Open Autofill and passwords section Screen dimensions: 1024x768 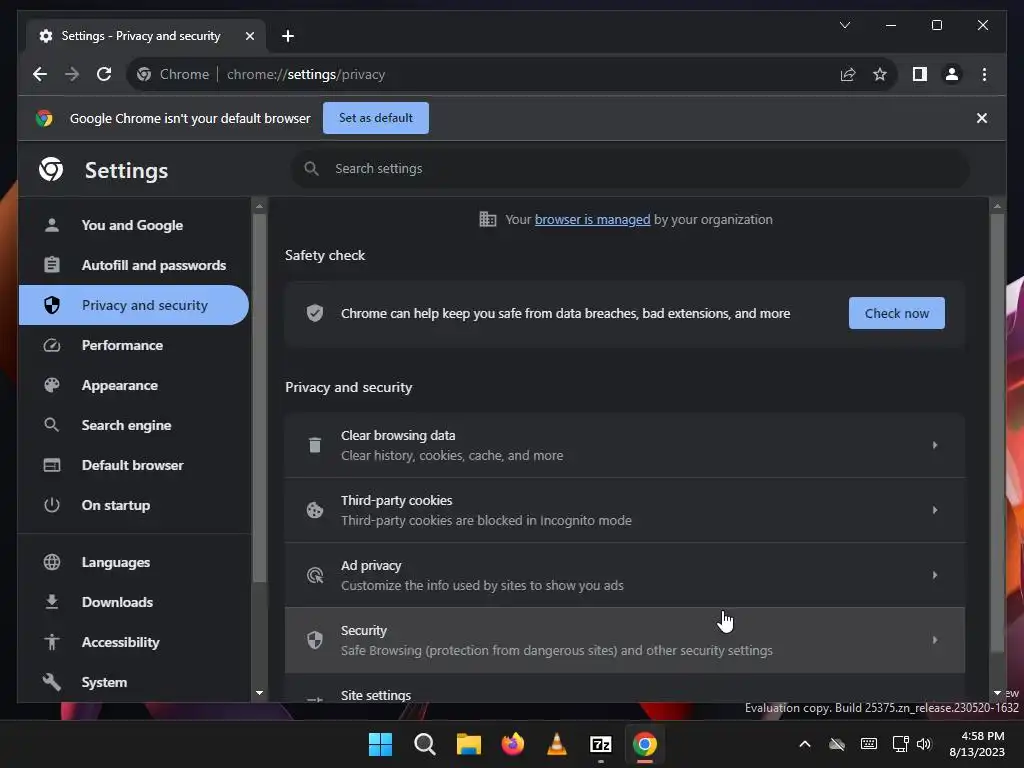(134, 265)
